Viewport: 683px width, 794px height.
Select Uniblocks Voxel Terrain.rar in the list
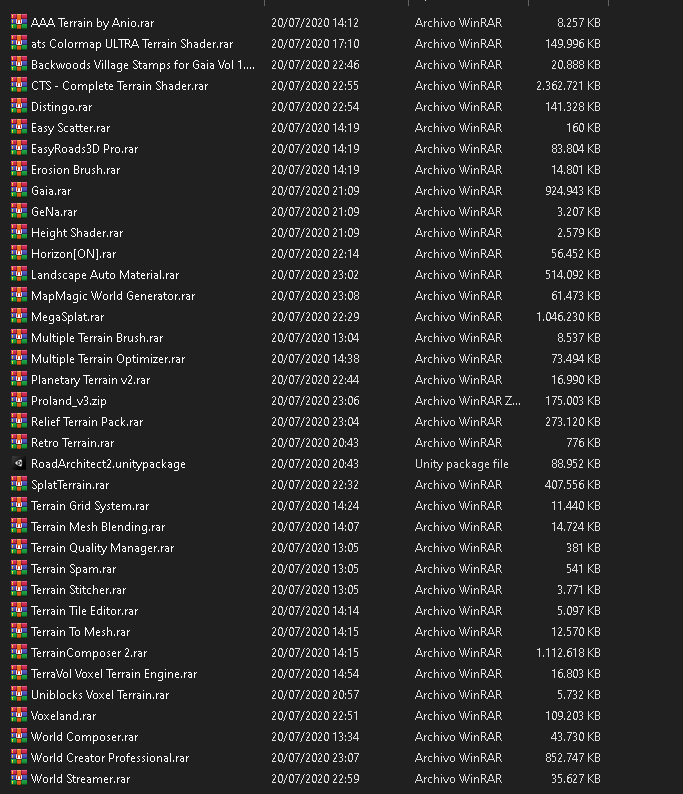(100, 694)
